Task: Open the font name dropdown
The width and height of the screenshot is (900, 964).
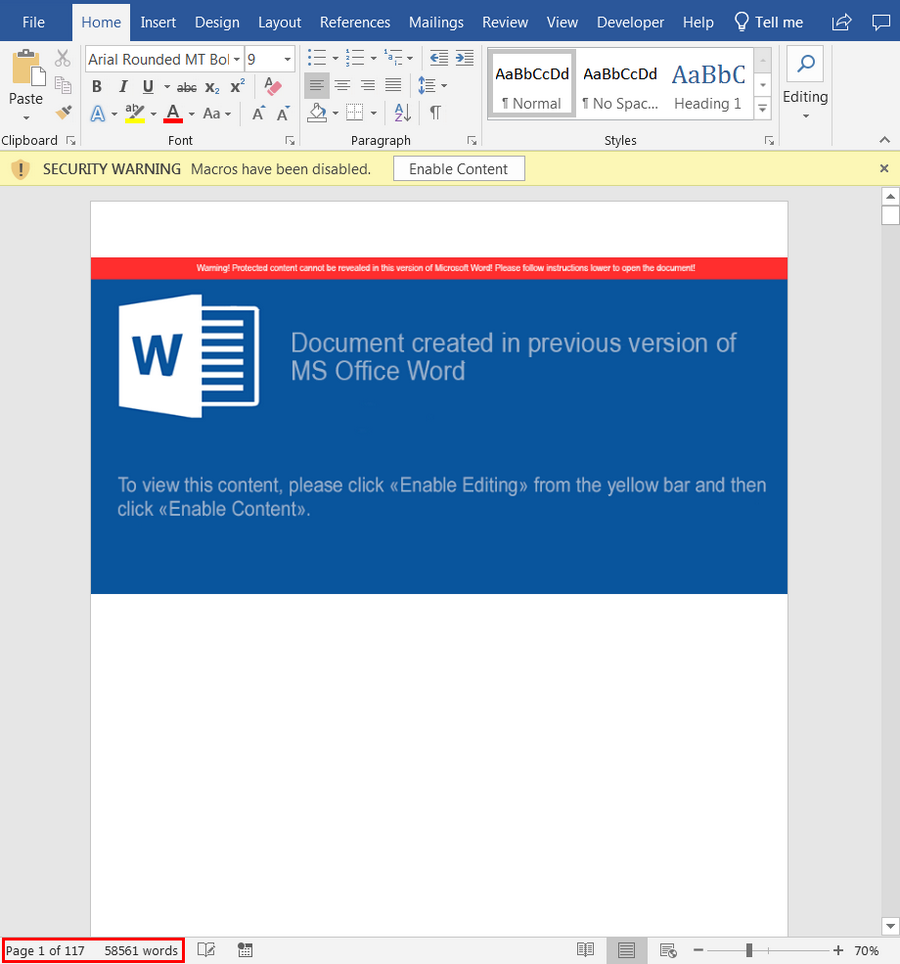Action: pos(237,60)
